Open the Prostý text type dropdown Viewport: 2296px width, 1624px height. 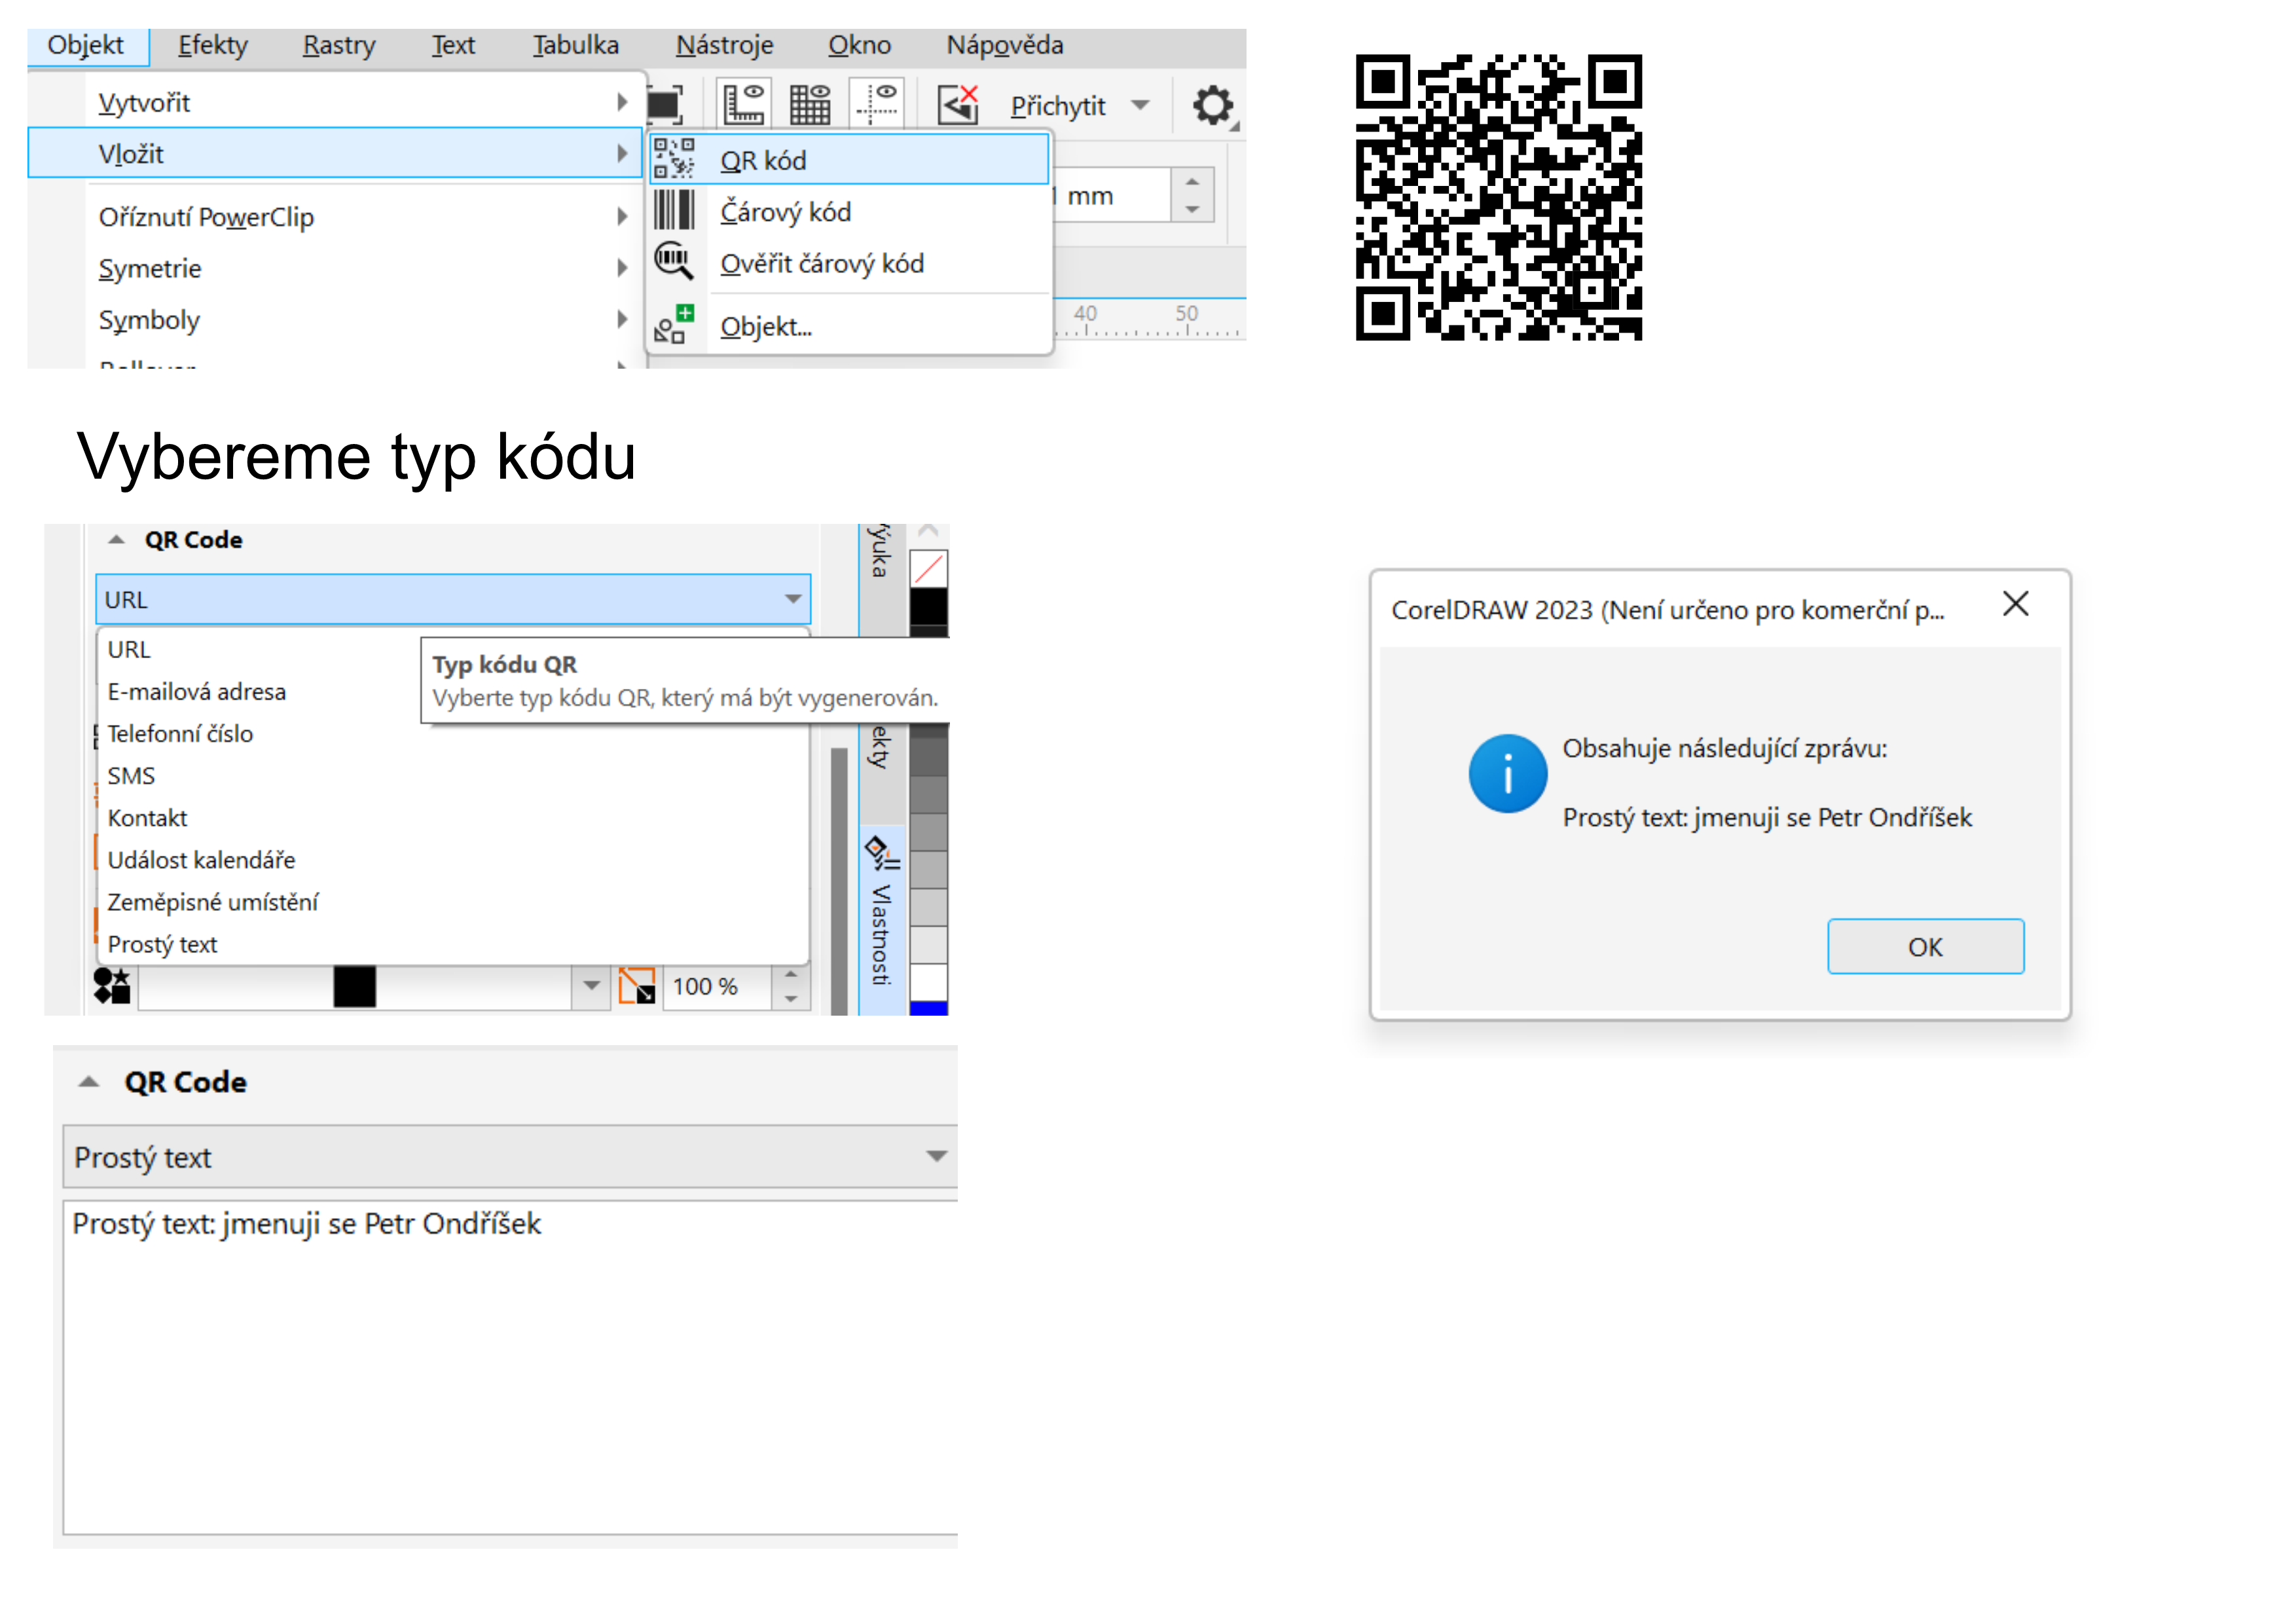[936, 1157]
